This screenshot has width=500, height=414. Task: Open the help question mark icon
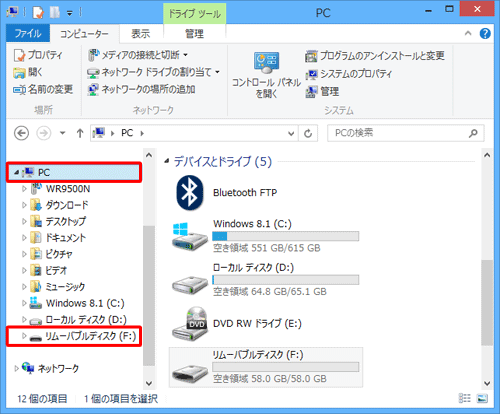tap(485, 33)
